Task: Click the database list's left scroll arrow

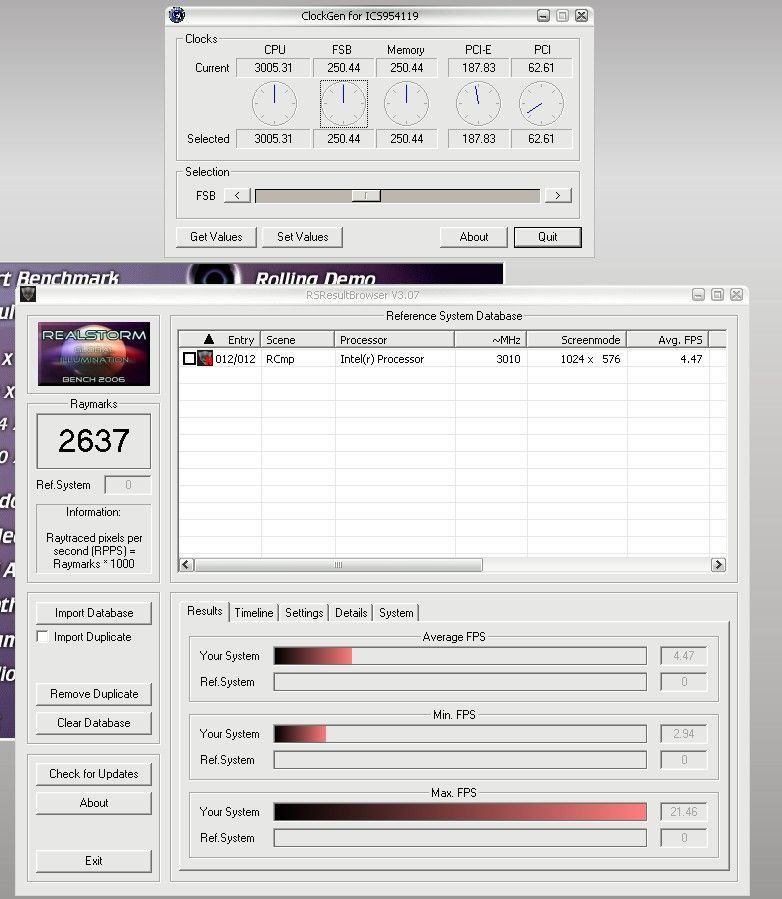Action: coord(186,565)
